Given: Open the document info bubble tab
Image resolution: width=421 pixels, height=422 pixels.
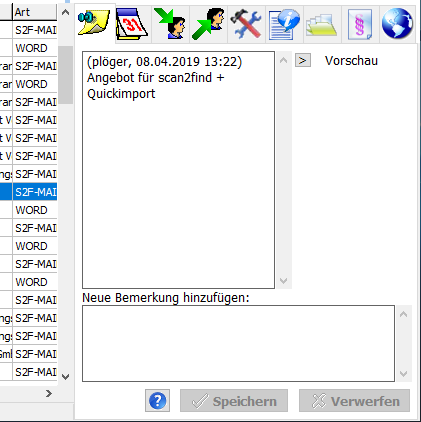Looking at the screenshot, I should [284, 24].
